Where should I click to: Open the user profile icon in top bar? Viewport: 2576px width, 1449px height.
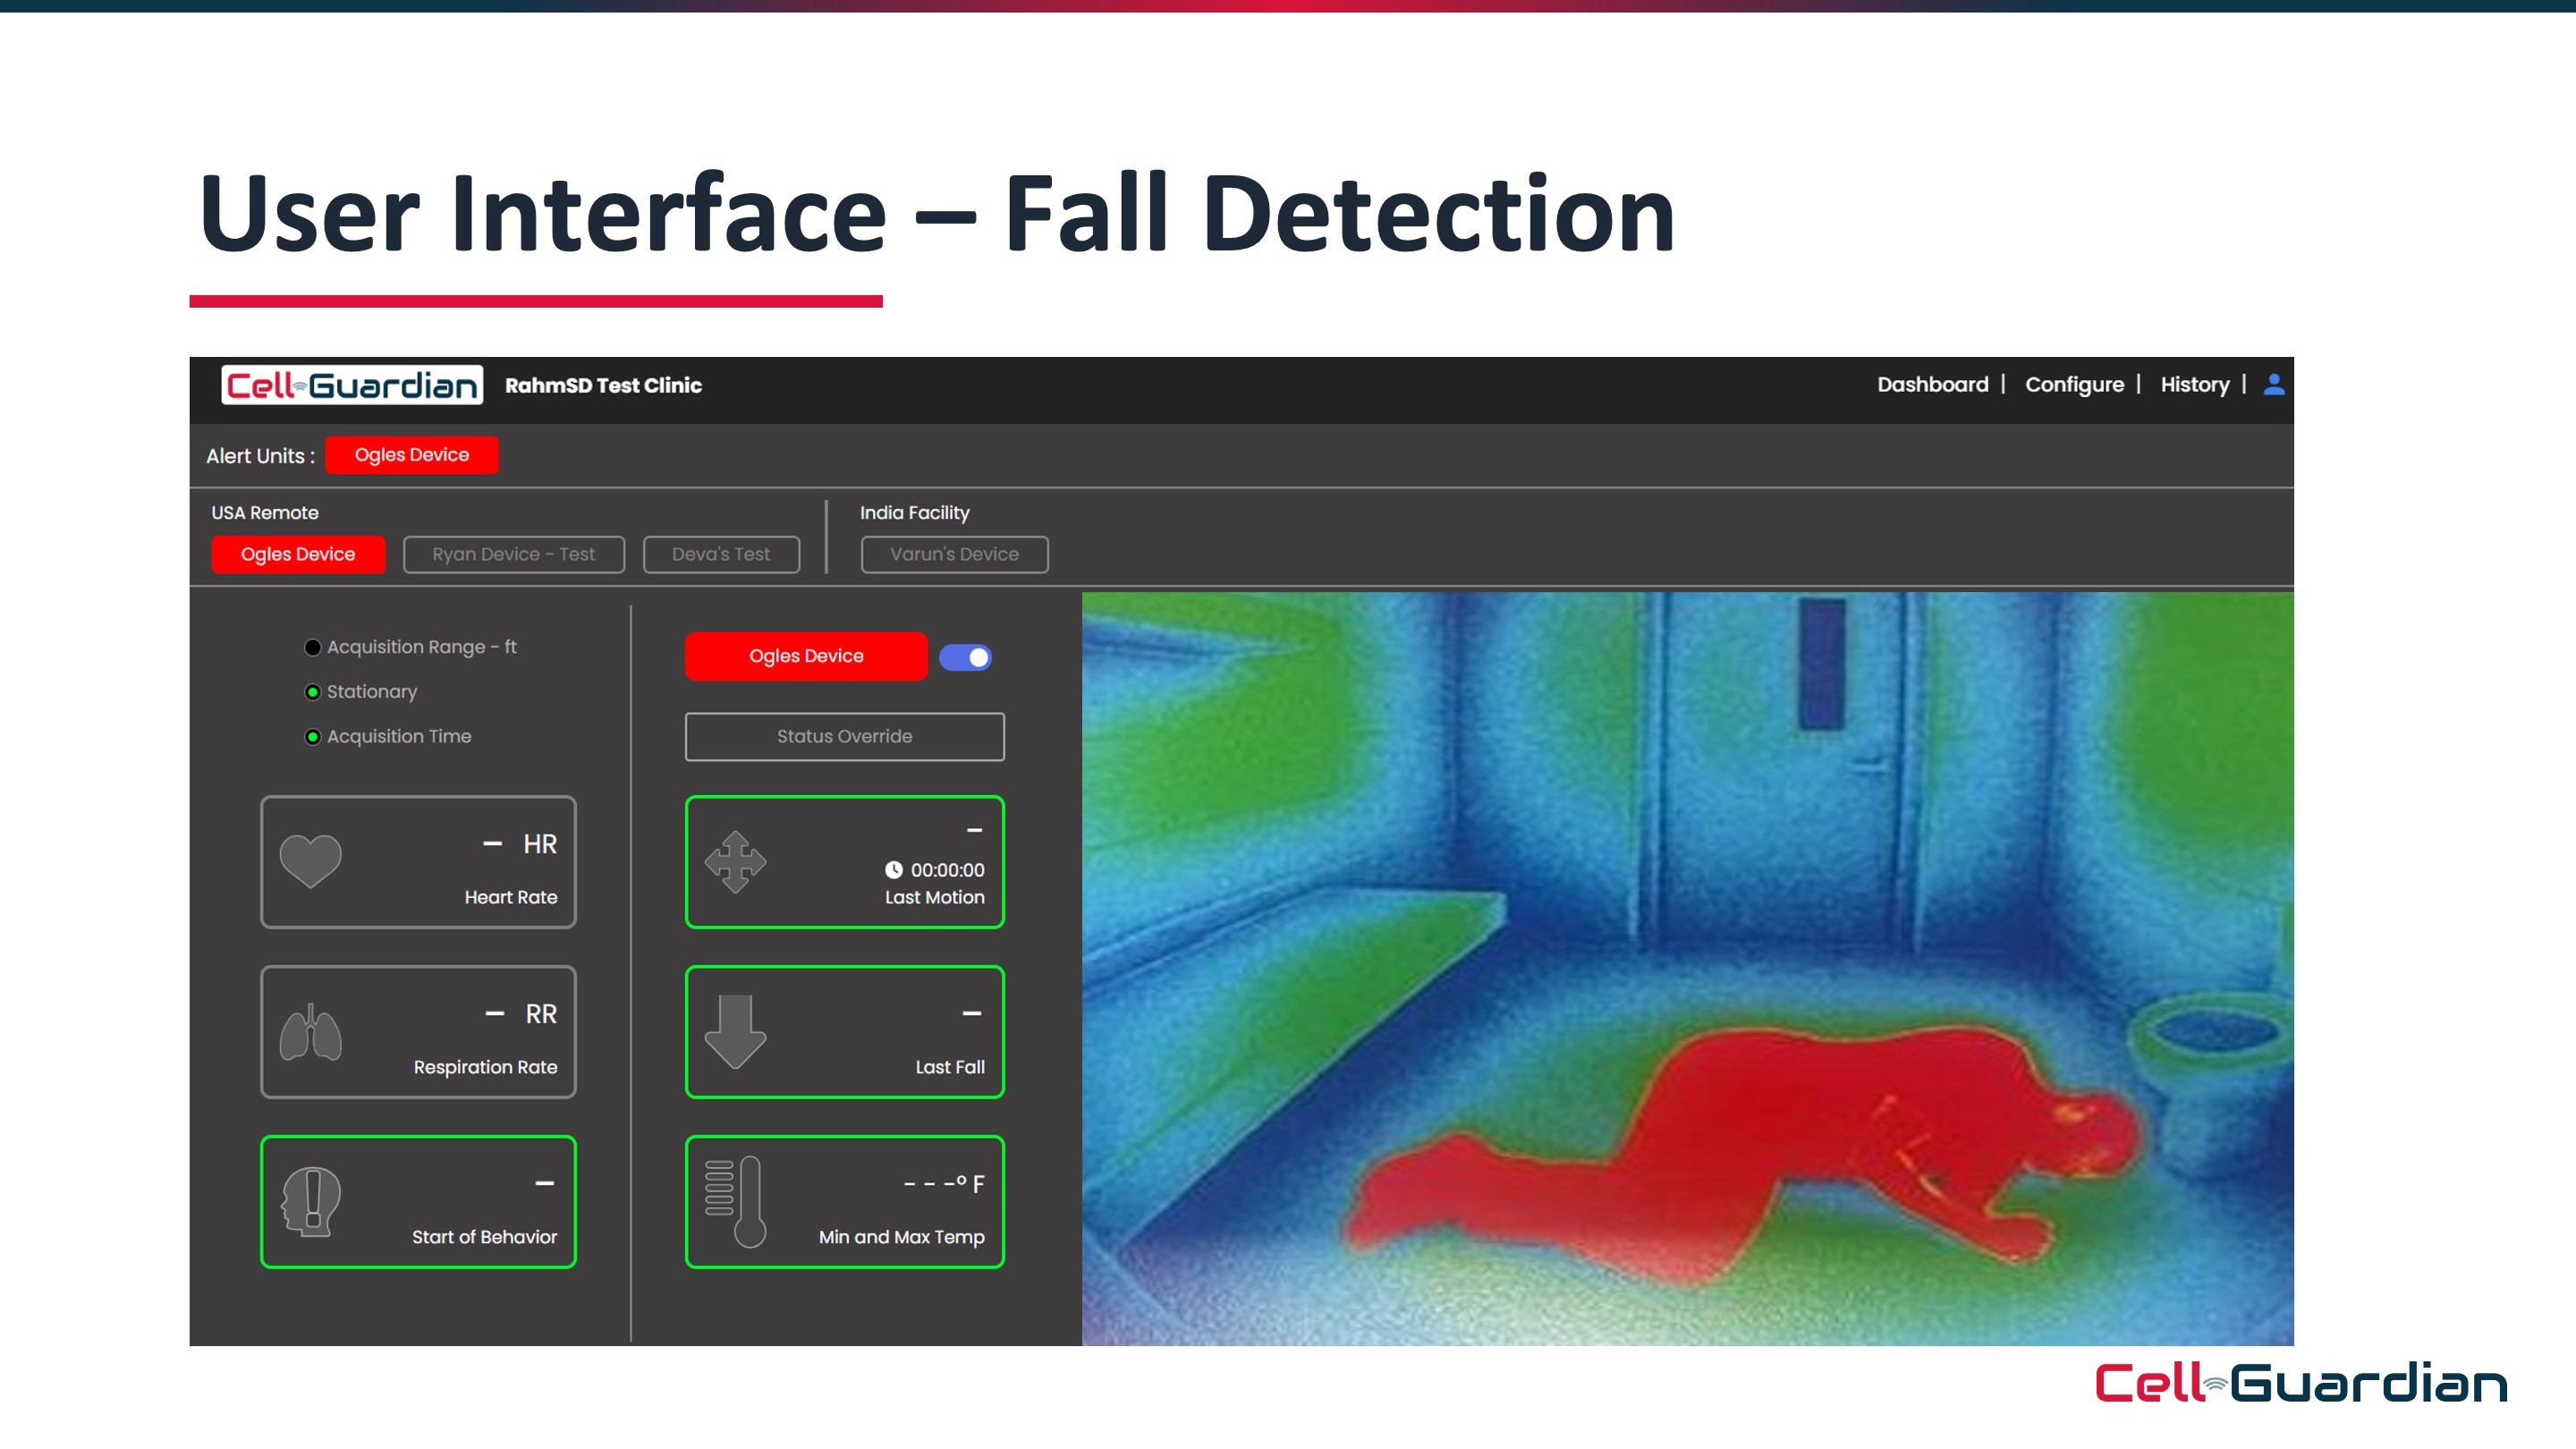[2273, 385]
